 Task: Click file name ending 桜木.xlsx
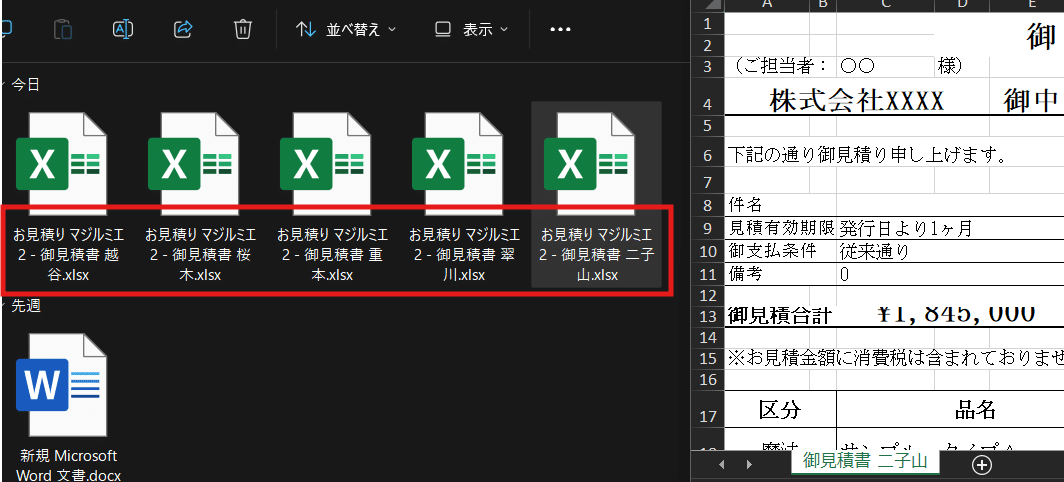(x=200, y=255)
